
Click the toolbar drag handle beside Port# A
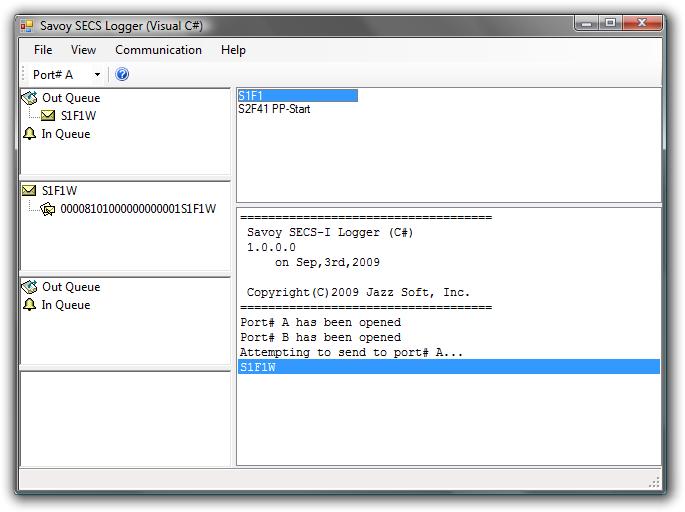click(23, 74)
